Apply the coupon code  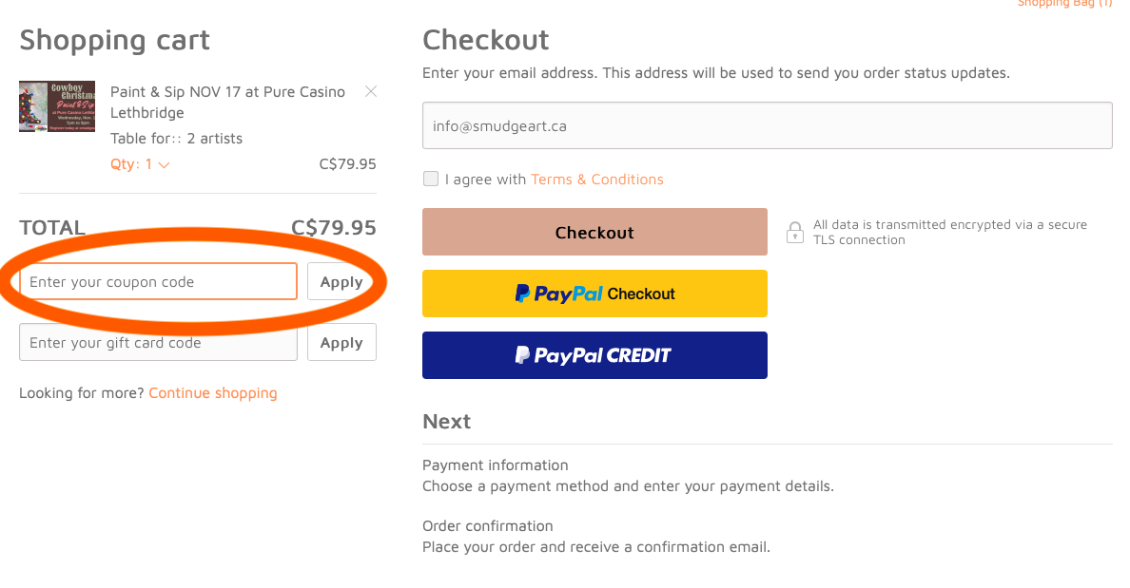click(x=342, y=282)
